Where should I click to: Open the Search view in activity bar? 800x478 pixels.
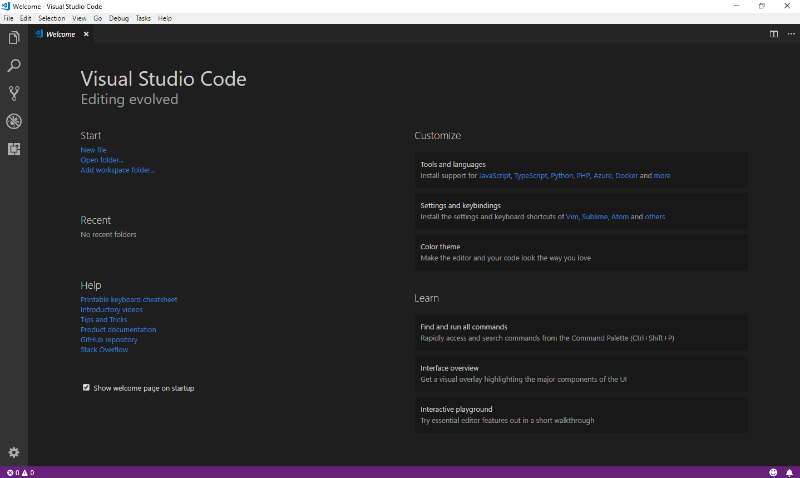coord(14,65)
